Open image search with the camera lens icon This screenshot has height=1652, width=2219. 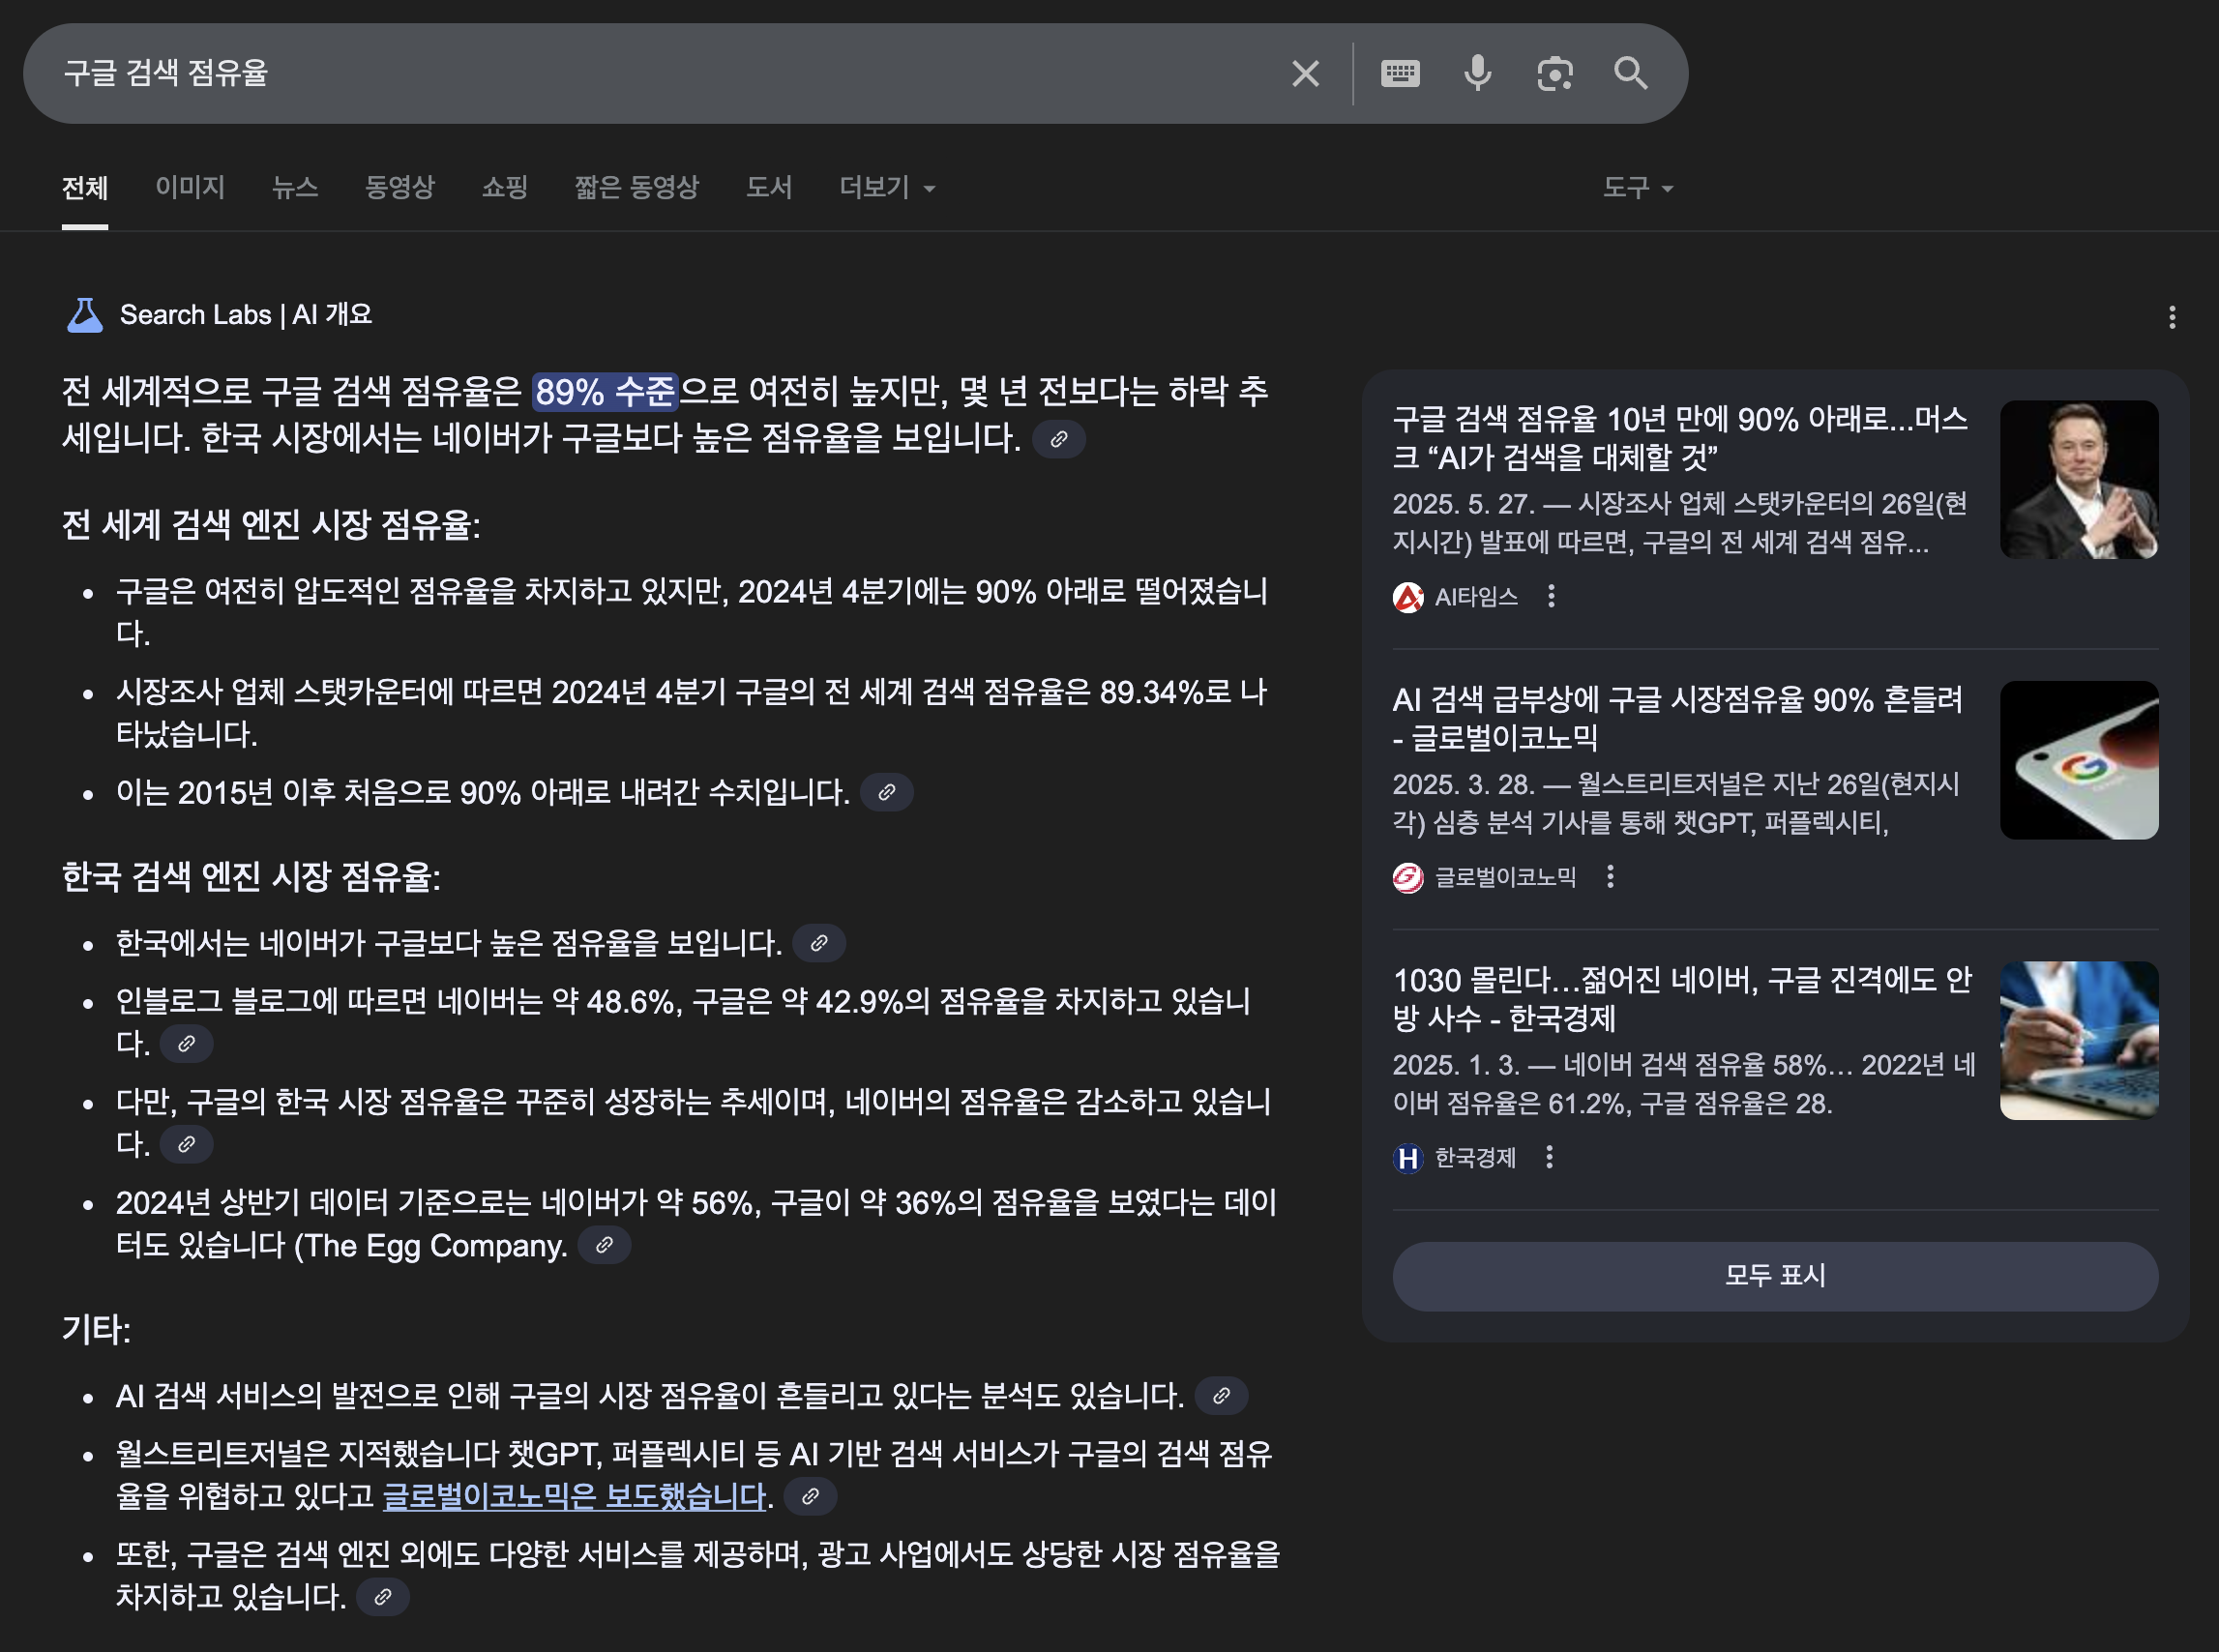(x=1555, y=73)
